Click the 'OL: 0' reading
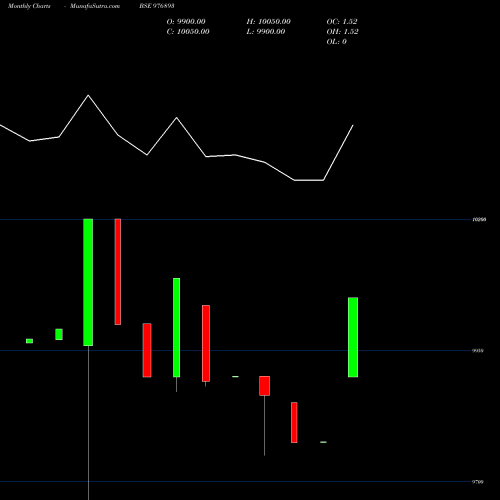This screenshot has width=500, height=500. pos(337,42)
